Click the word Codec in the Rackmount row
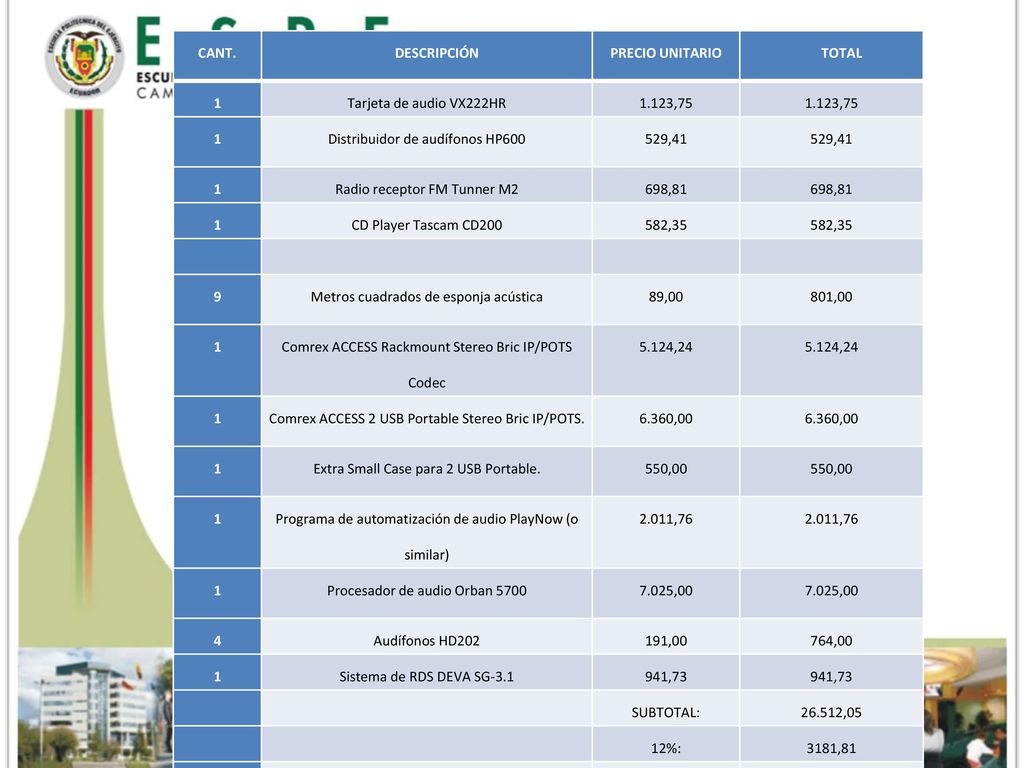1024x768 pixels. pyautogui.click(x=426, y=383)
